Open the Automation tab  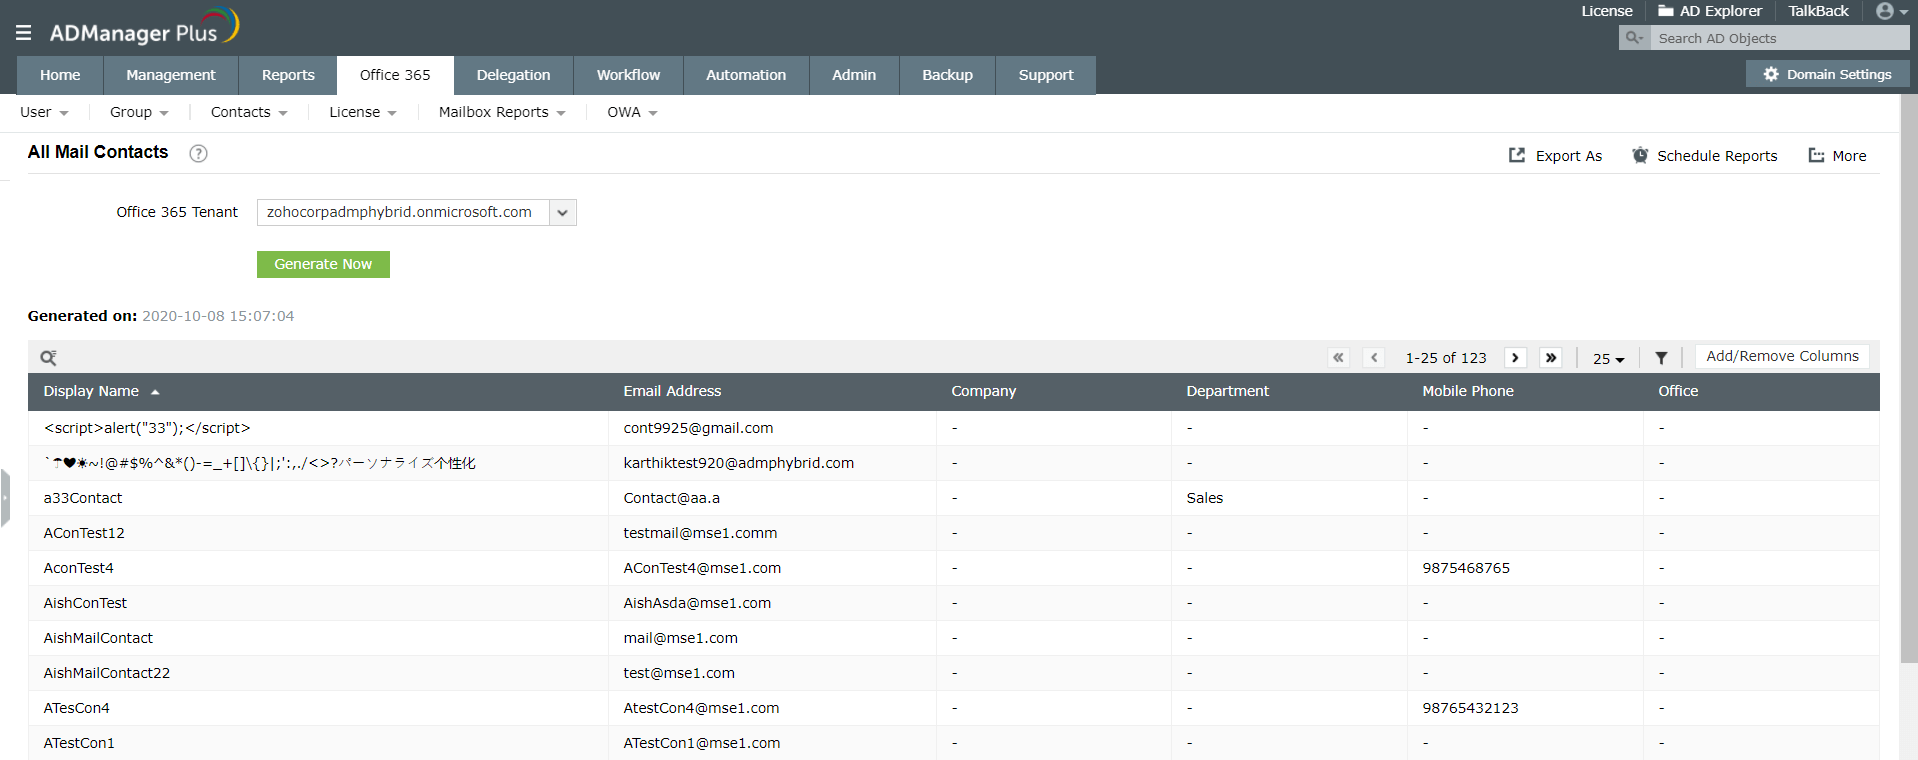[x=745, y=75]
